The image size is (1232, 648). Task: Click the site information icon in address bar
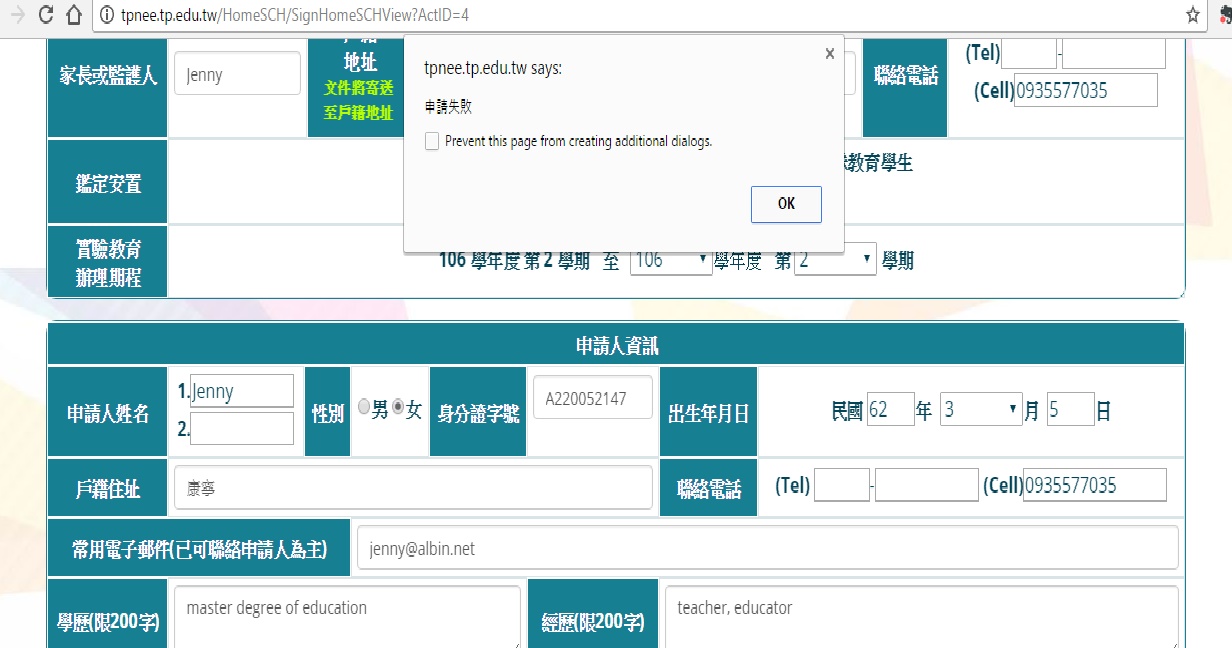(x=105, y=15)
